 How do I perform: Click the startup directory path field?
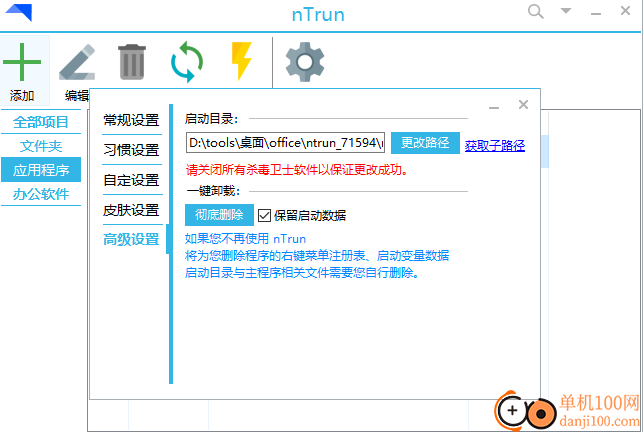[285, 142]
